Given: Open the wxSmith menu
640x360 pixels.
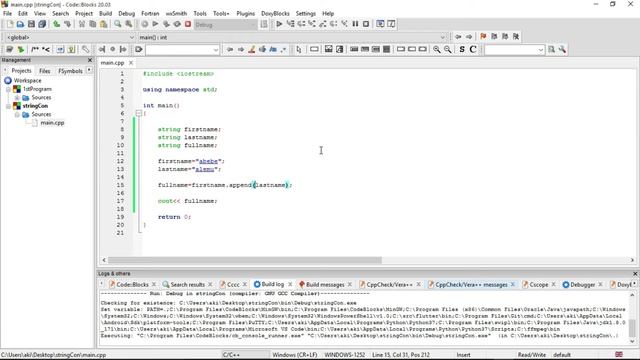Looking at the screenshot, I should 176,13.
